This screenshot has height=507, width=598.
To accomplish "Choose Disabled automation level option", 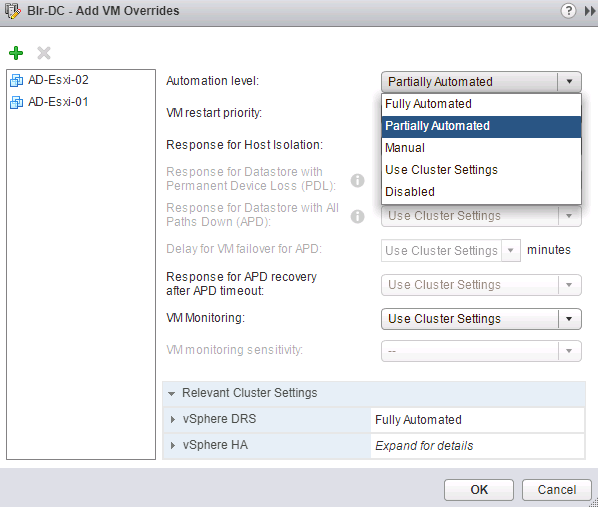I will point(481,192).
